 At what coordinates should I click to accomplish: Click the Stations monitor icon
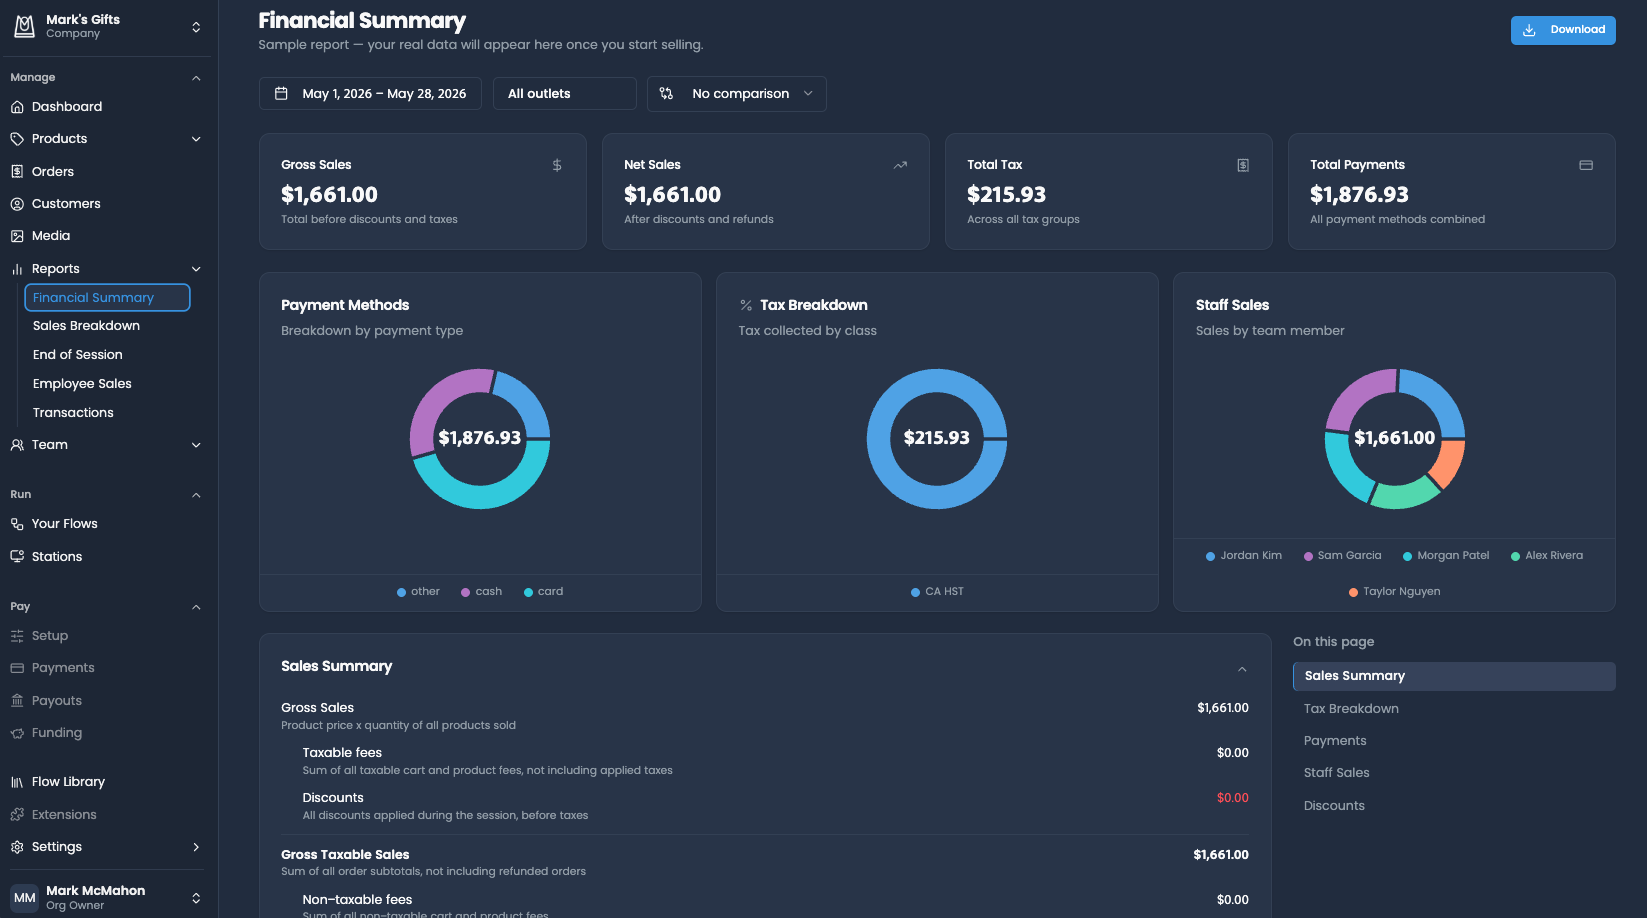(17, 557)
